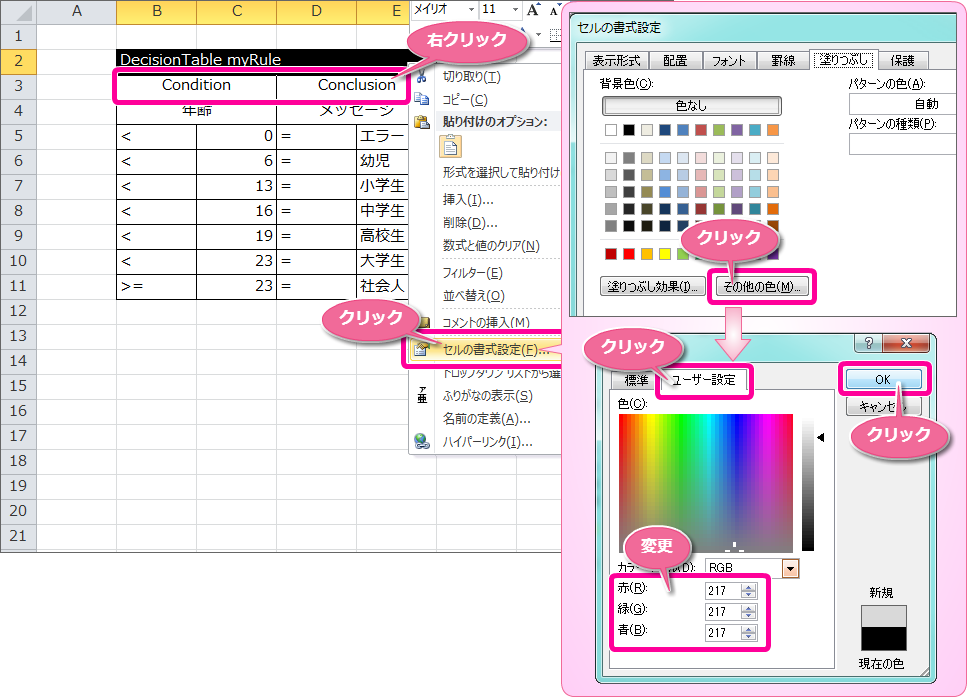This screenshot has width=967, height=697.
Task: Choose 切り取り(T) from the context menu
Action: 472,76
